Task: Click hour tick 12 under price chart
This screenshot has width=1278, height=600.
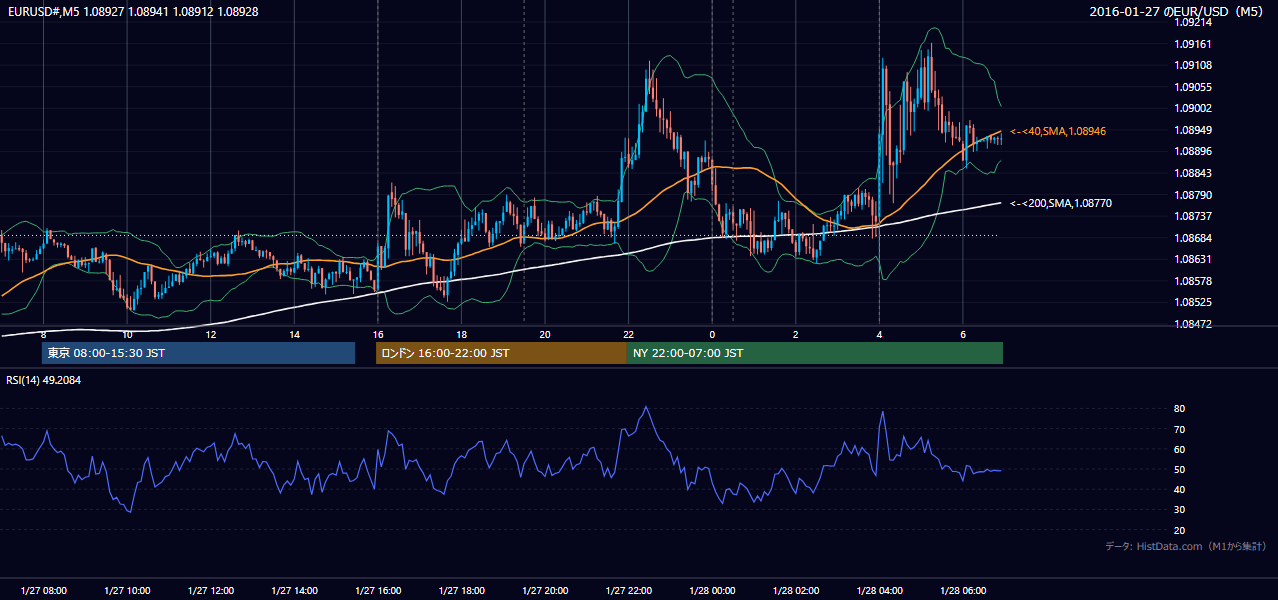Action: 211,334
